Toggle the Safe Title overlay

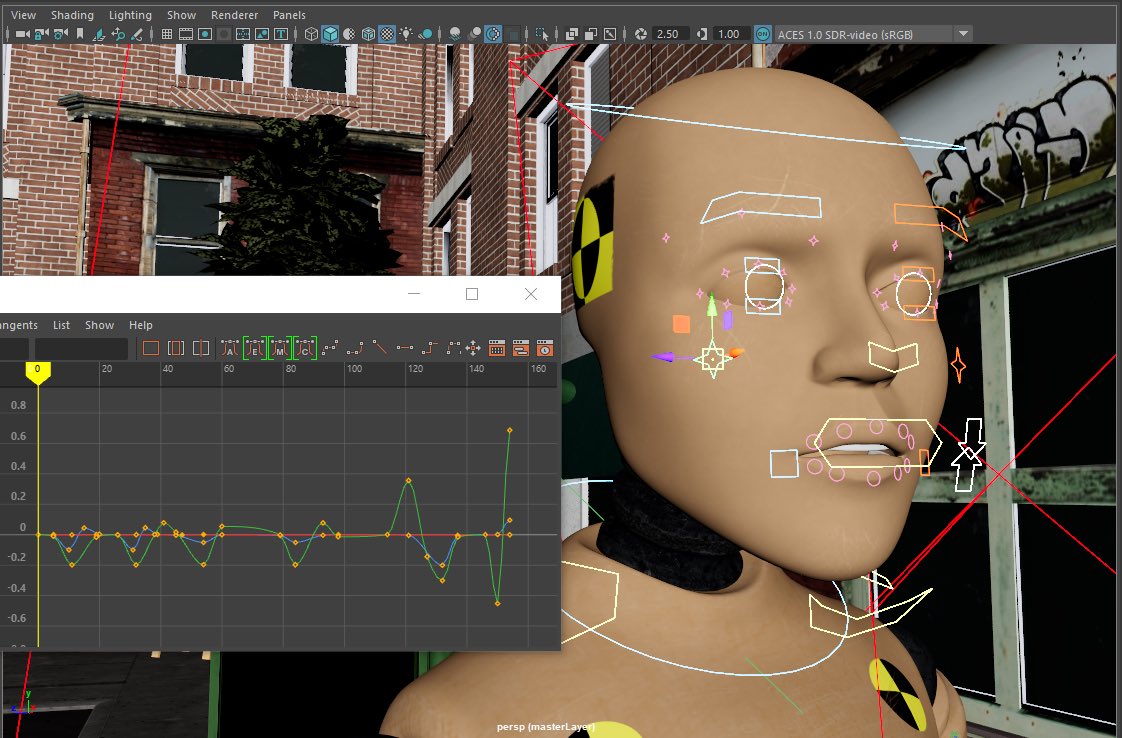pos(281,34)
